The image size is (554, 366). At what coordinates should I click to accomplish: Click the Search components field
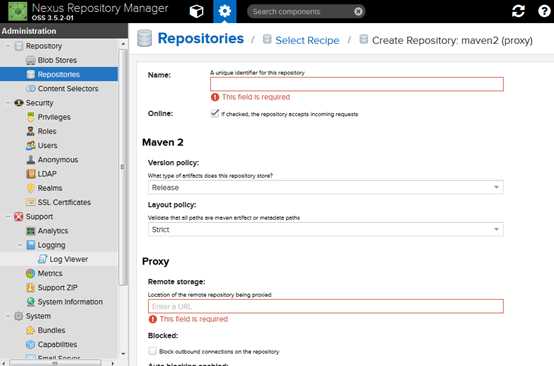pos(300,12)
